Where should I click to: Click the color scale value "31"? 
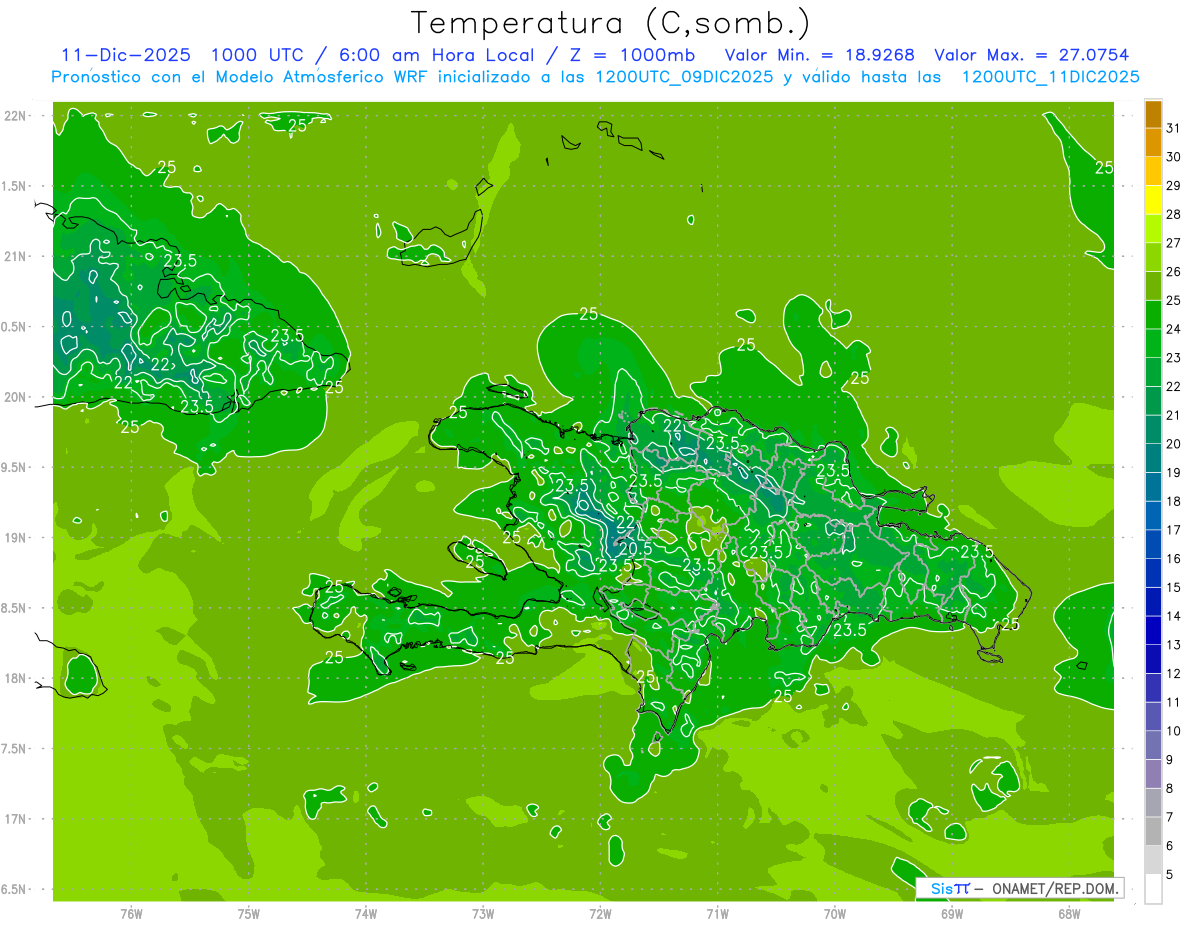1174,128
